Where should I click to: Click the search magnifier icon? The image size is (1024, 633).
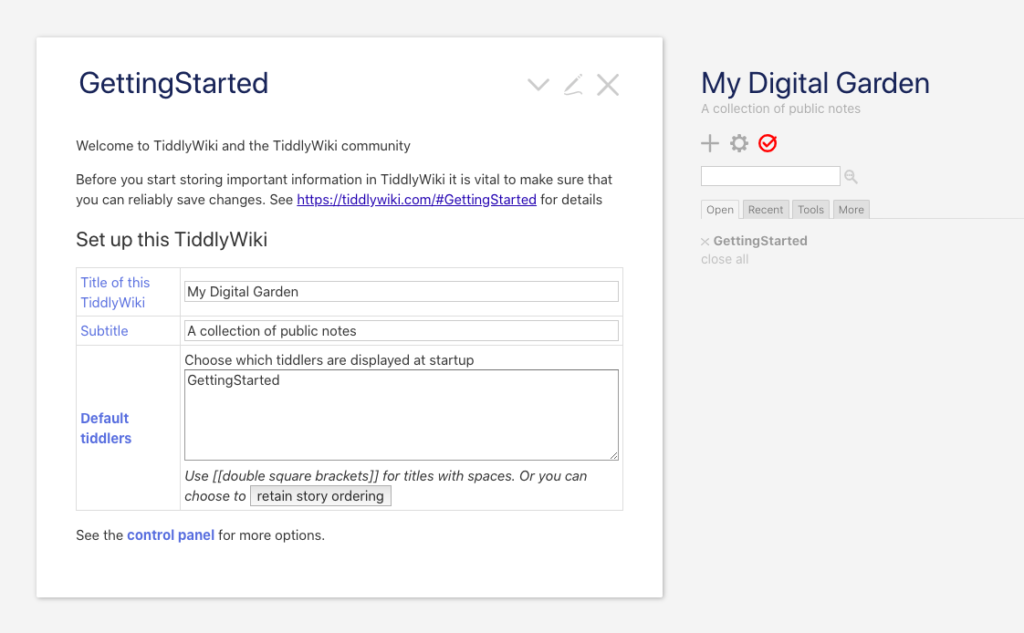pos(851,177)
